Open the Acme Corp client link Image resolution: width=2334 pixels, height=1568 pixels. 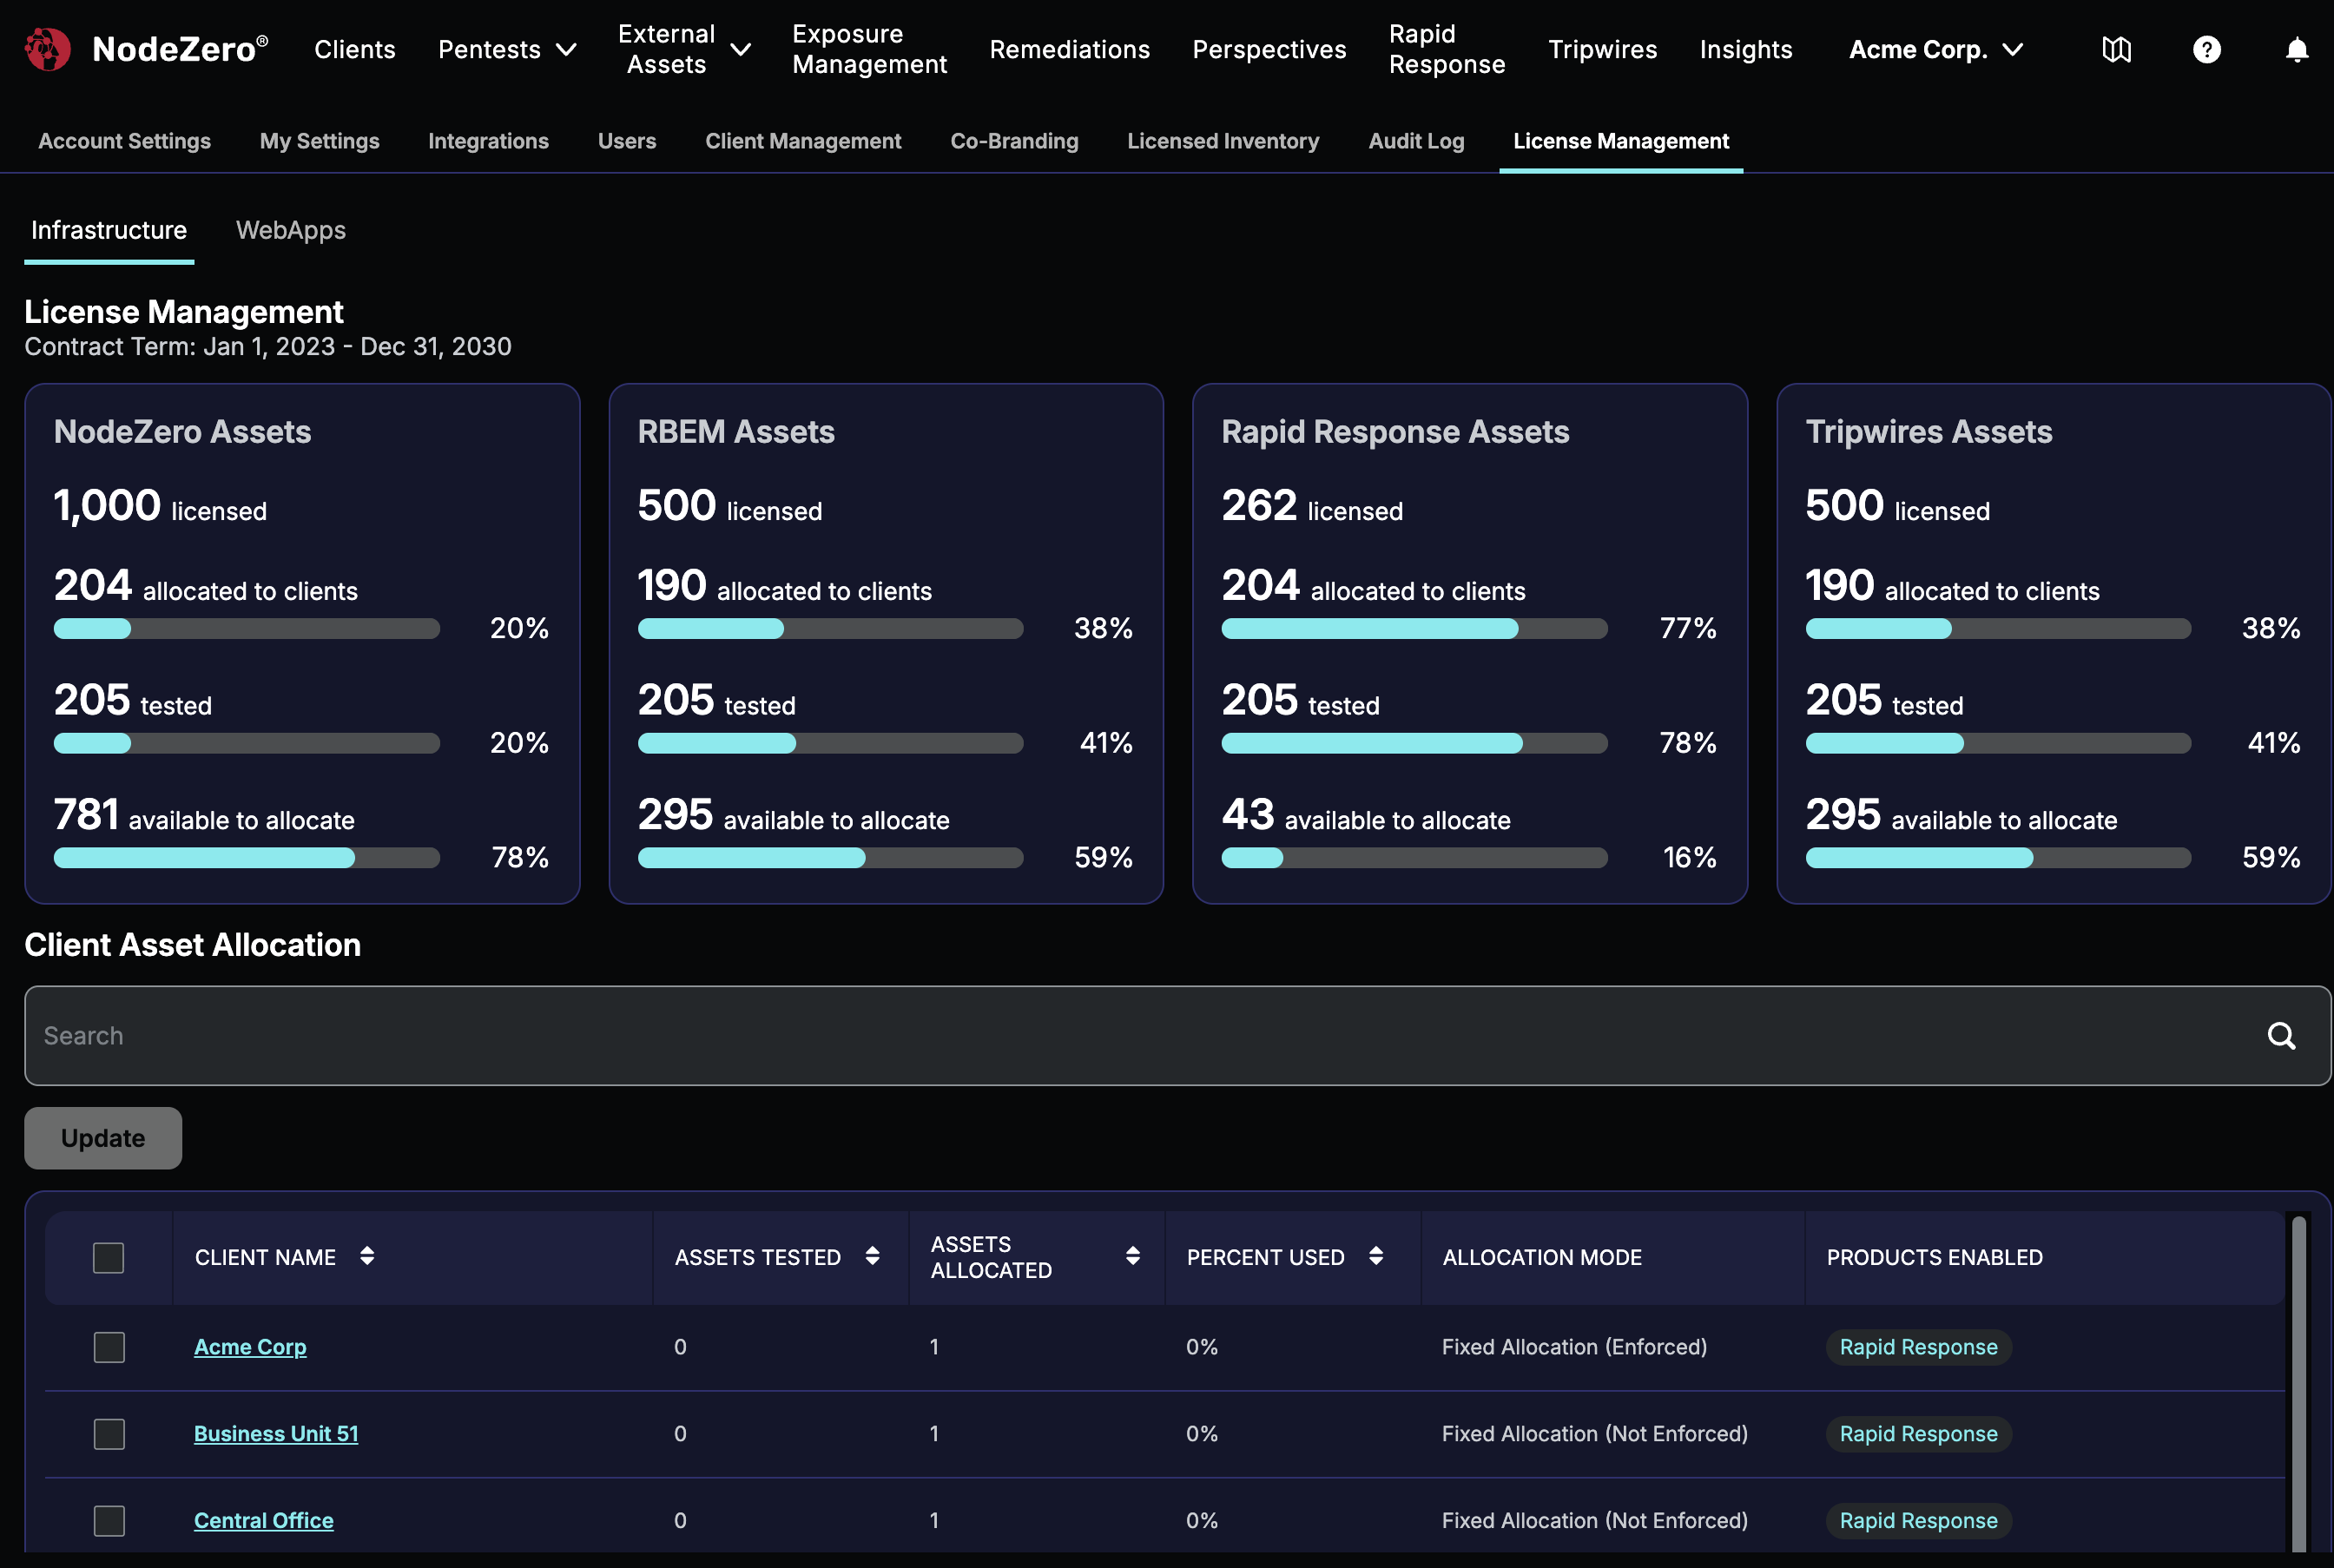coord(250,1346)
